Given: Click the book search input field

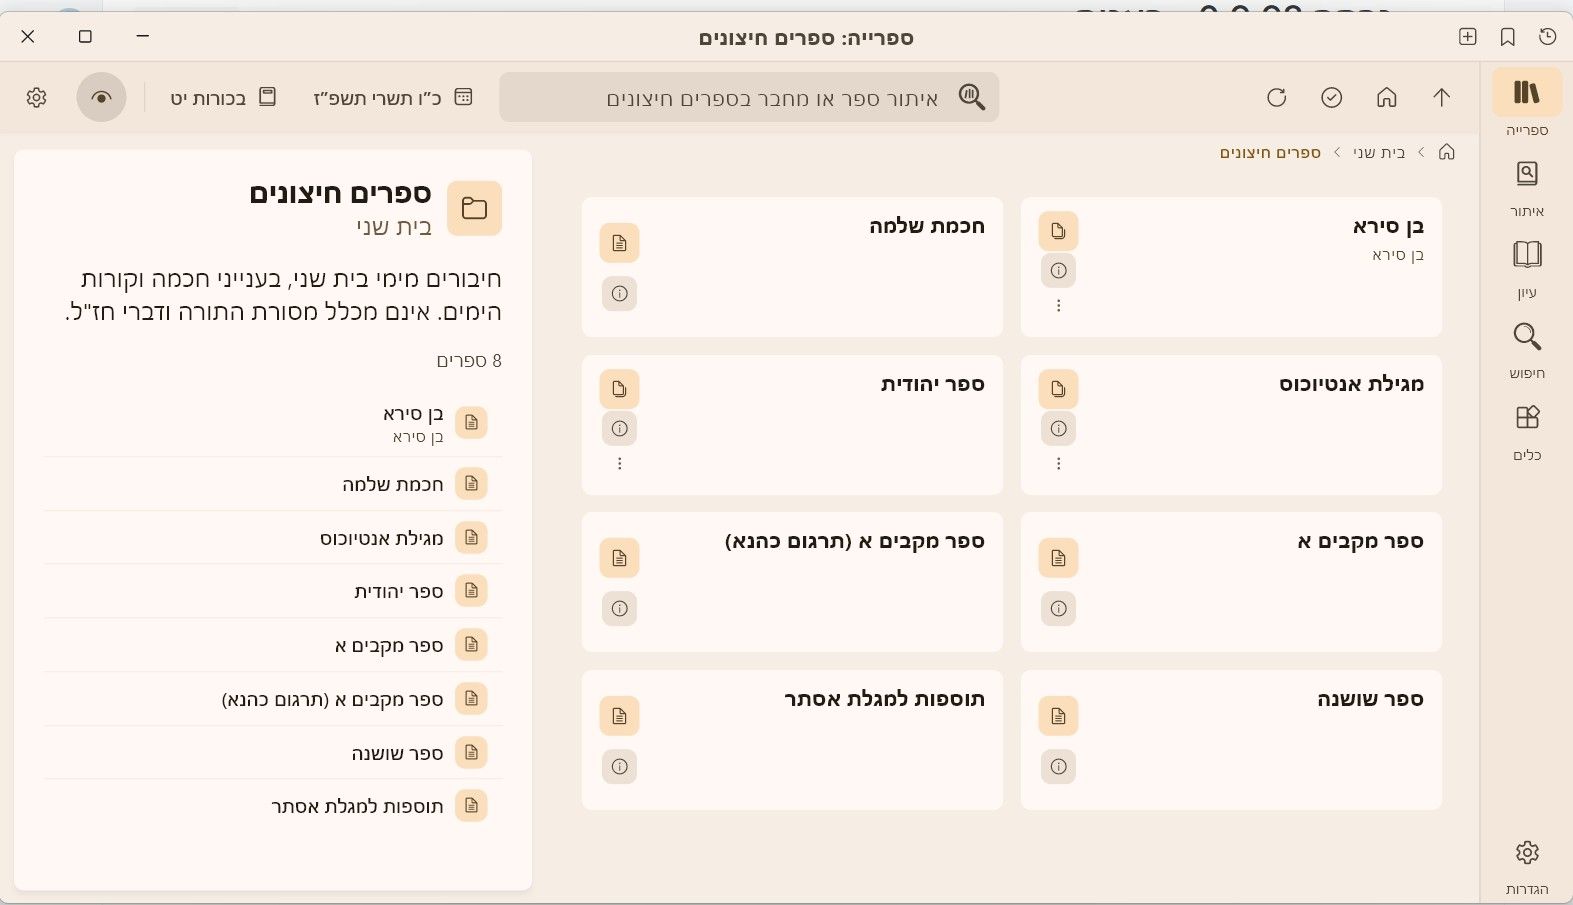Looking at the screenshot, I should [x=749, y=97].
